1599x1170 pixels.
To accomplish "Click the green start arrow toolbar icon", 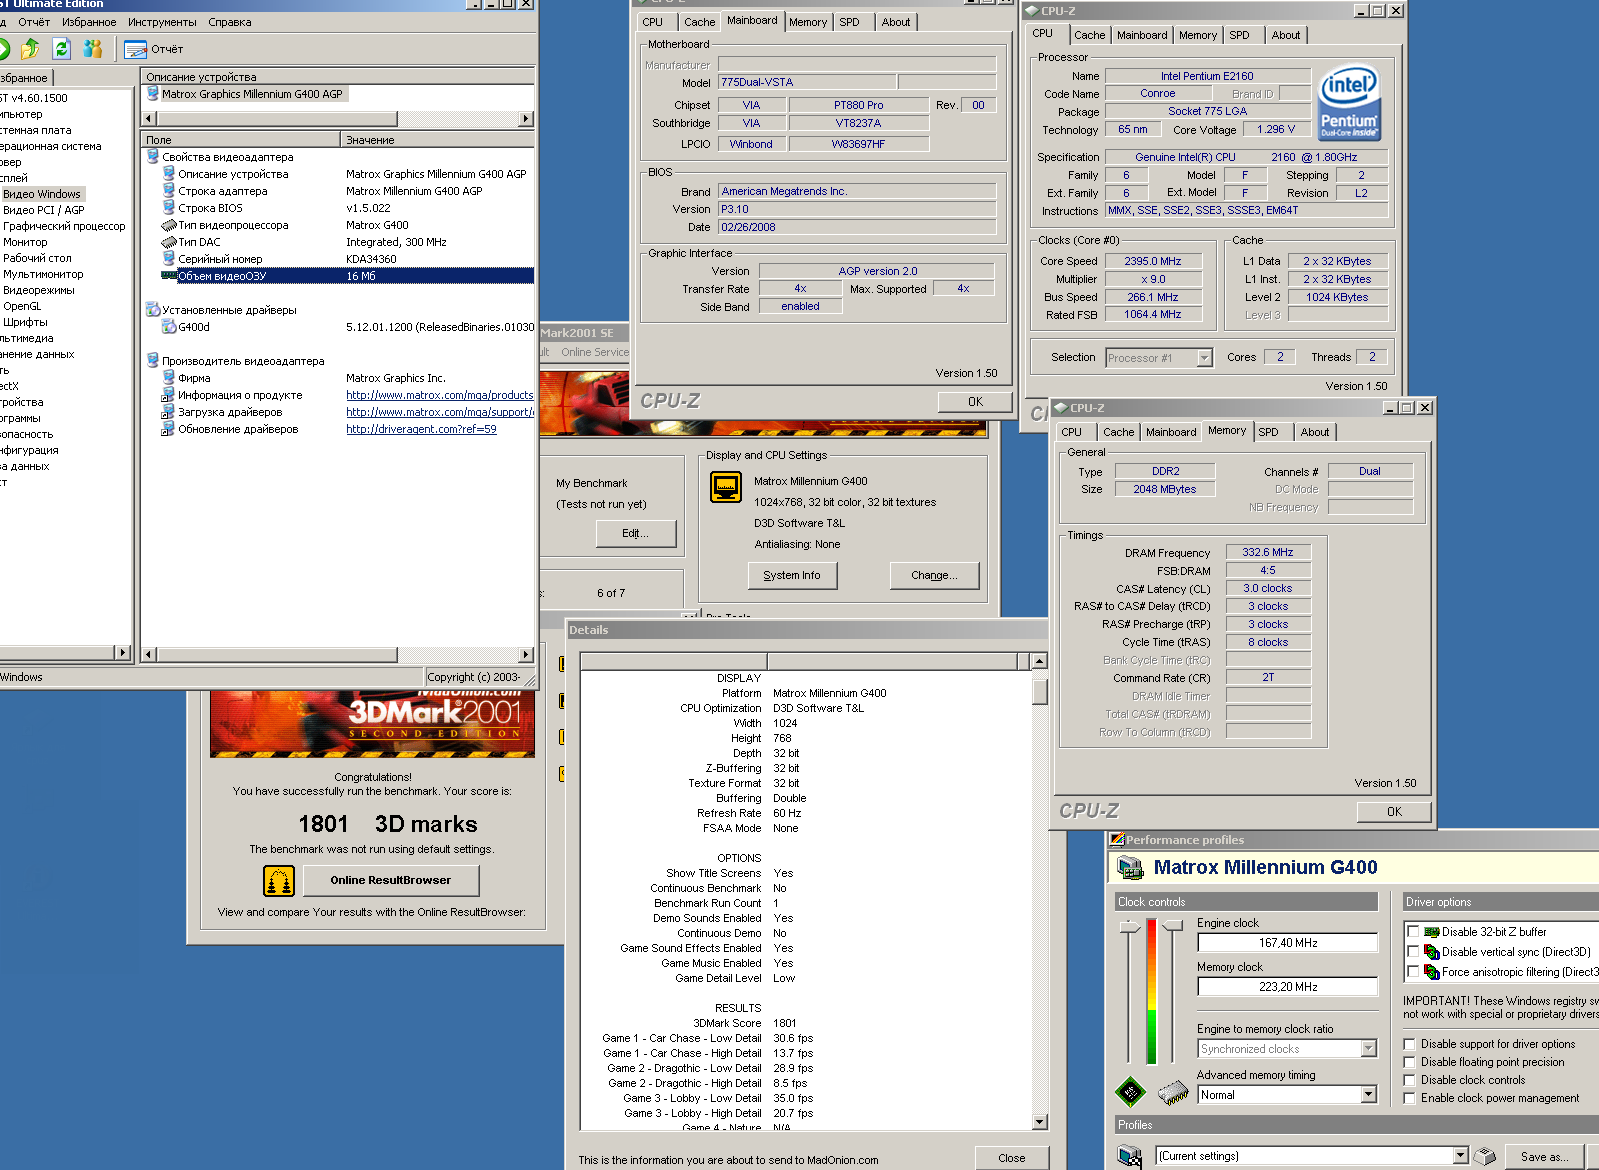I will click(x=4, y=48).
